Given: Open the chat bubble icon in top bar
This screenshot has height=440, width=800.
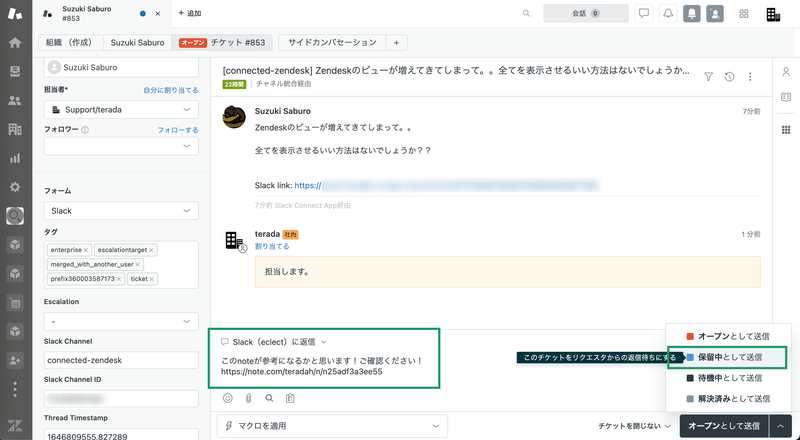Looking at the screenshot, I should point(644,13).
